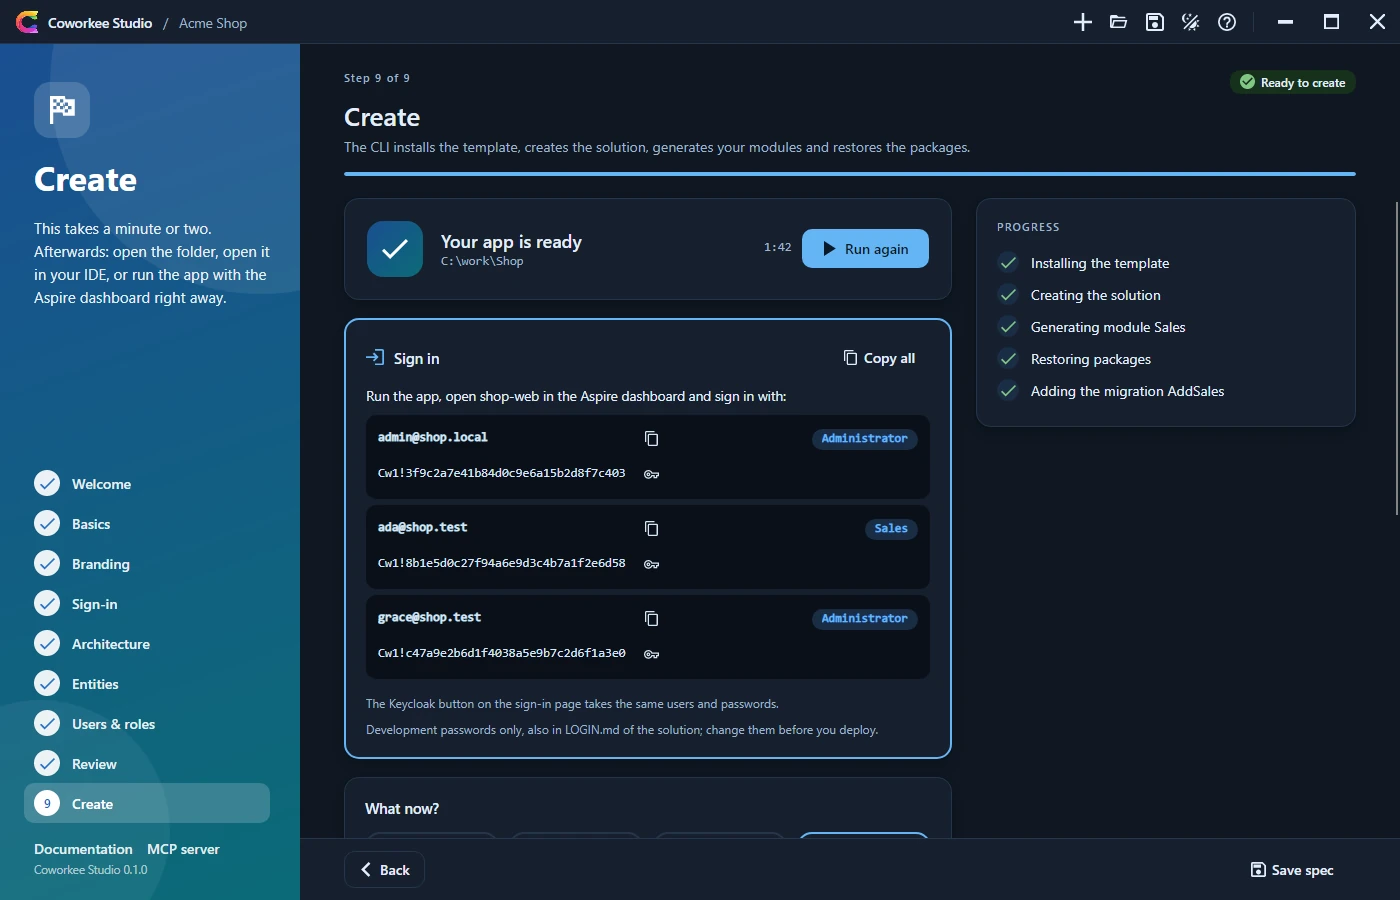Click the key icon beside the admin@shop.local password

(x=651, y=474)
